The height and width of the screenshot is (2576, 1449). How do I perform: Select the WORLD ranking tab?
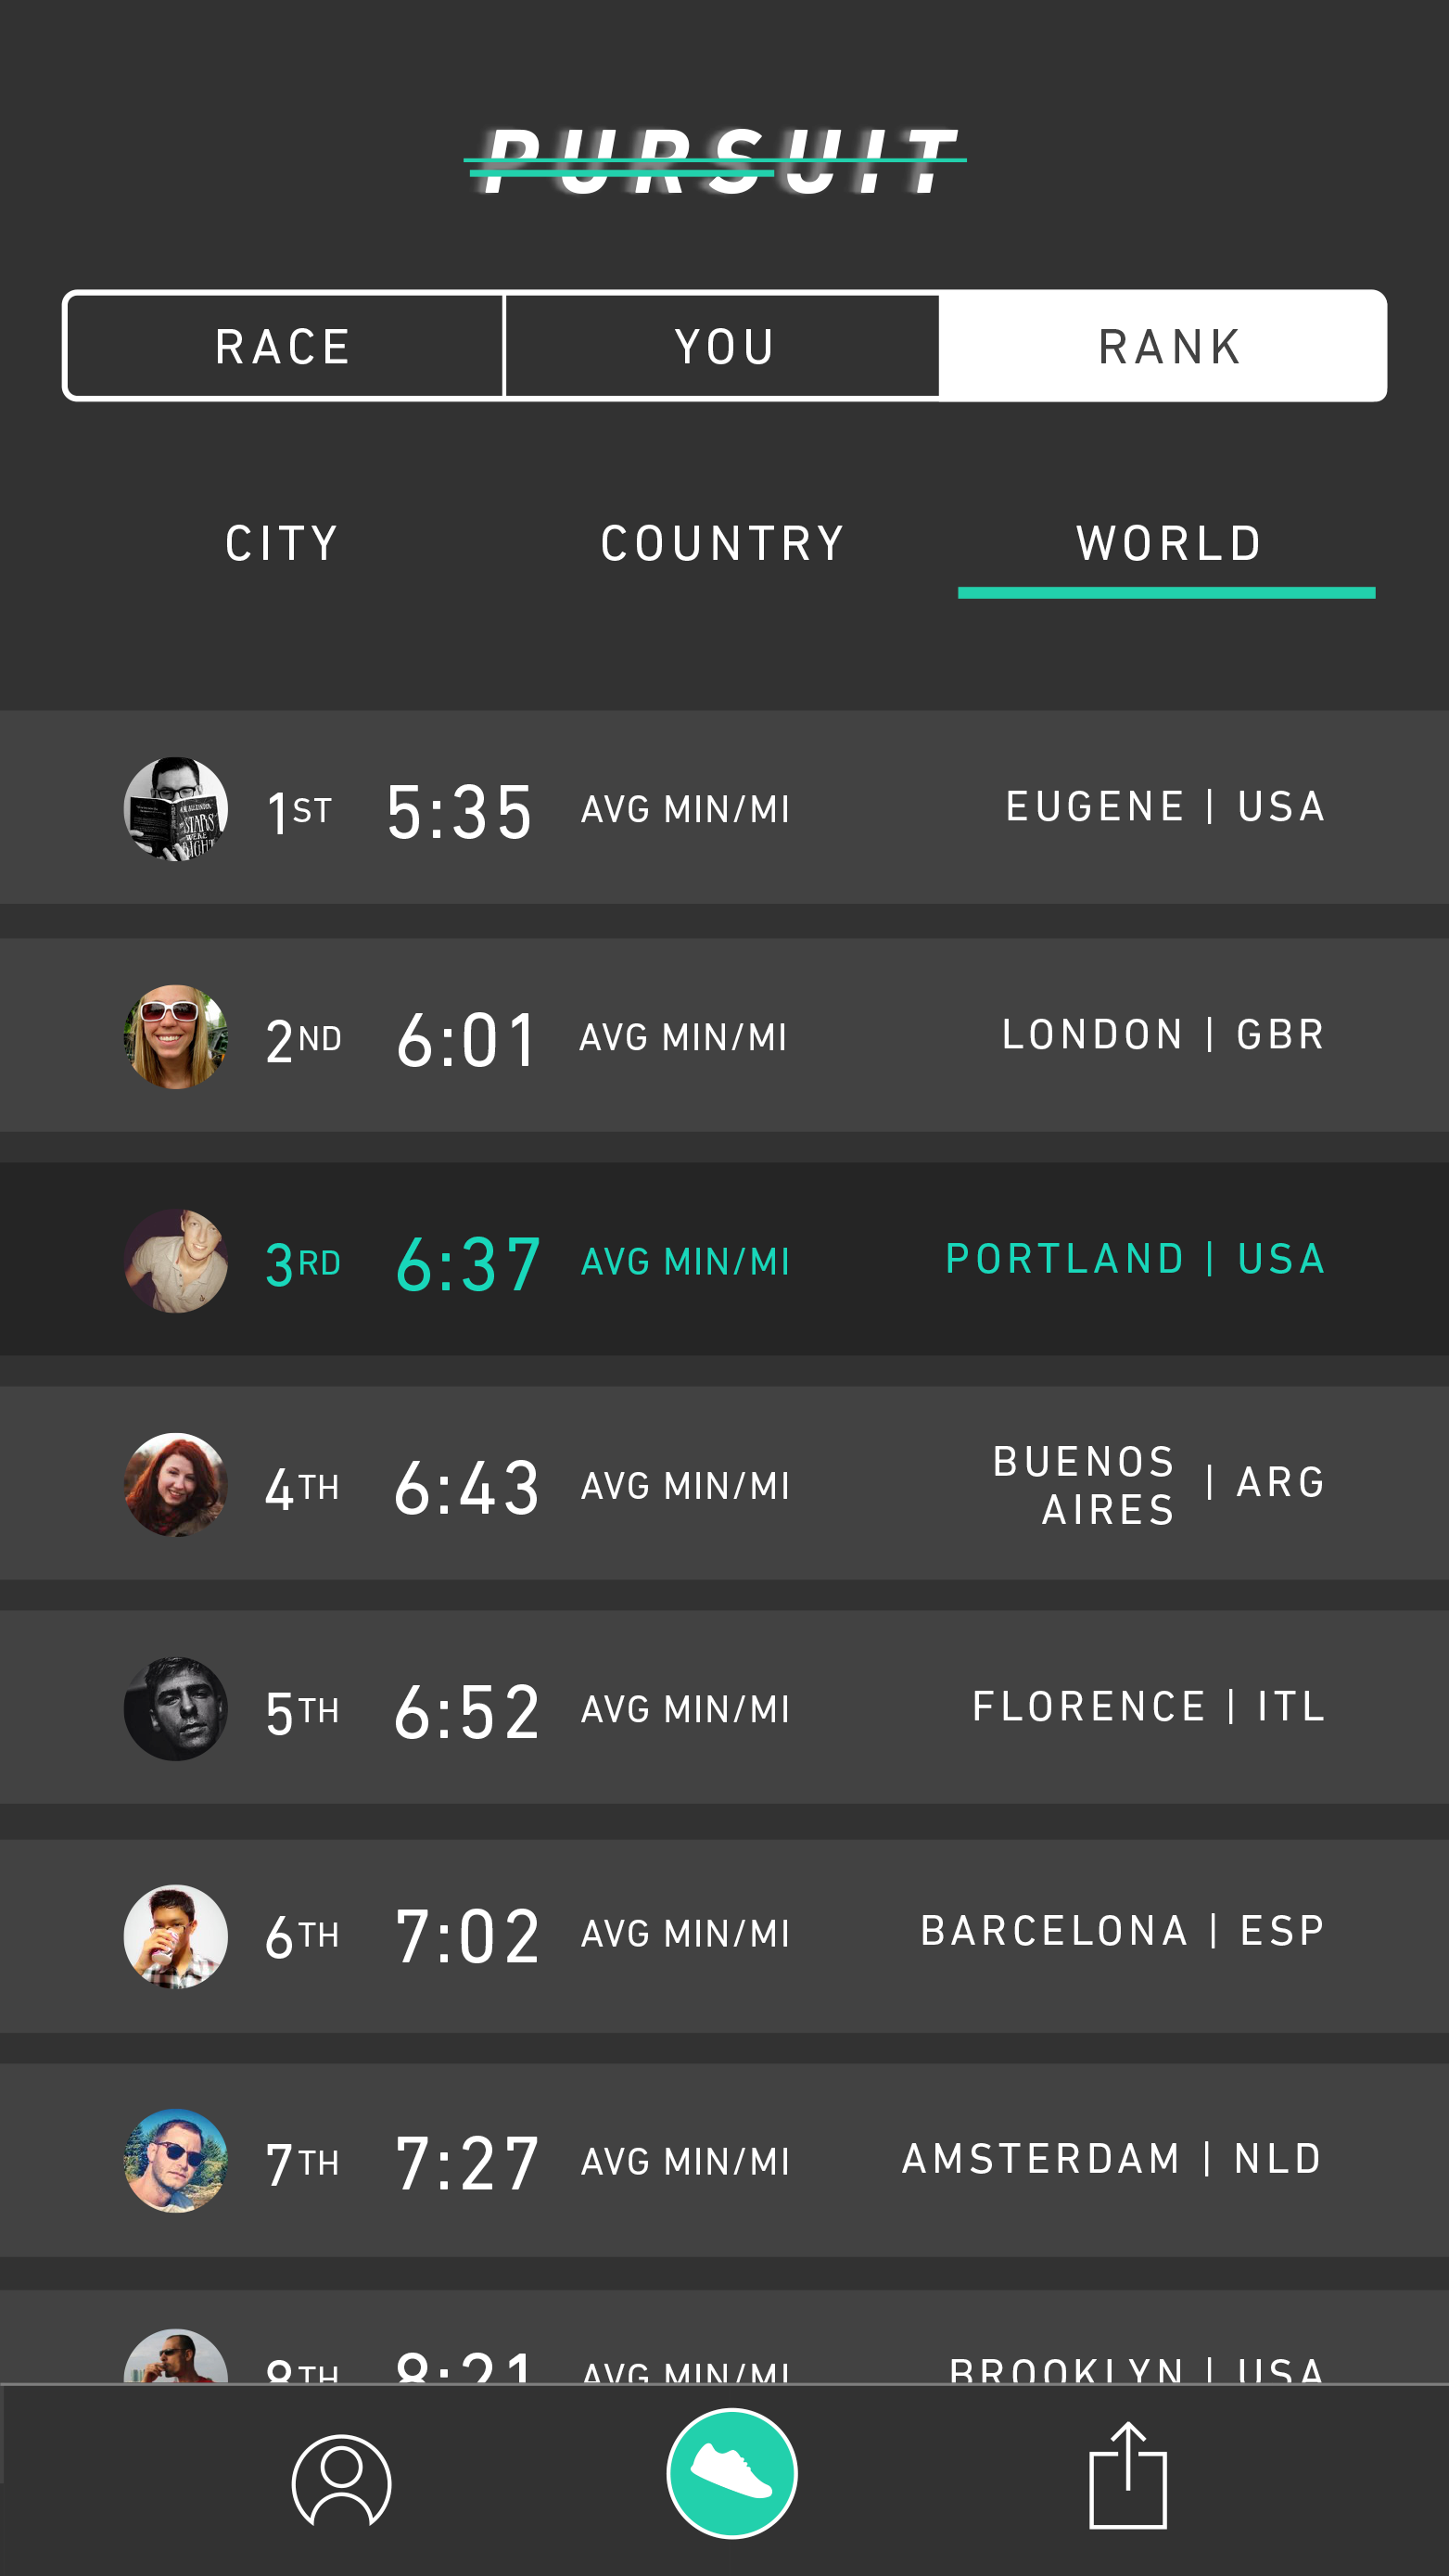[x=1168, y=544]
